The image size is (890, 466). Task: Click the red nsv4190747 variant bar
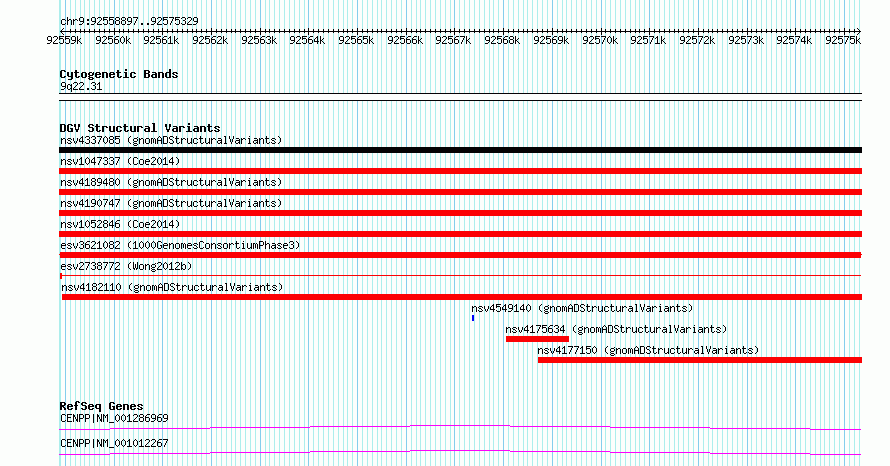(460, 213)
